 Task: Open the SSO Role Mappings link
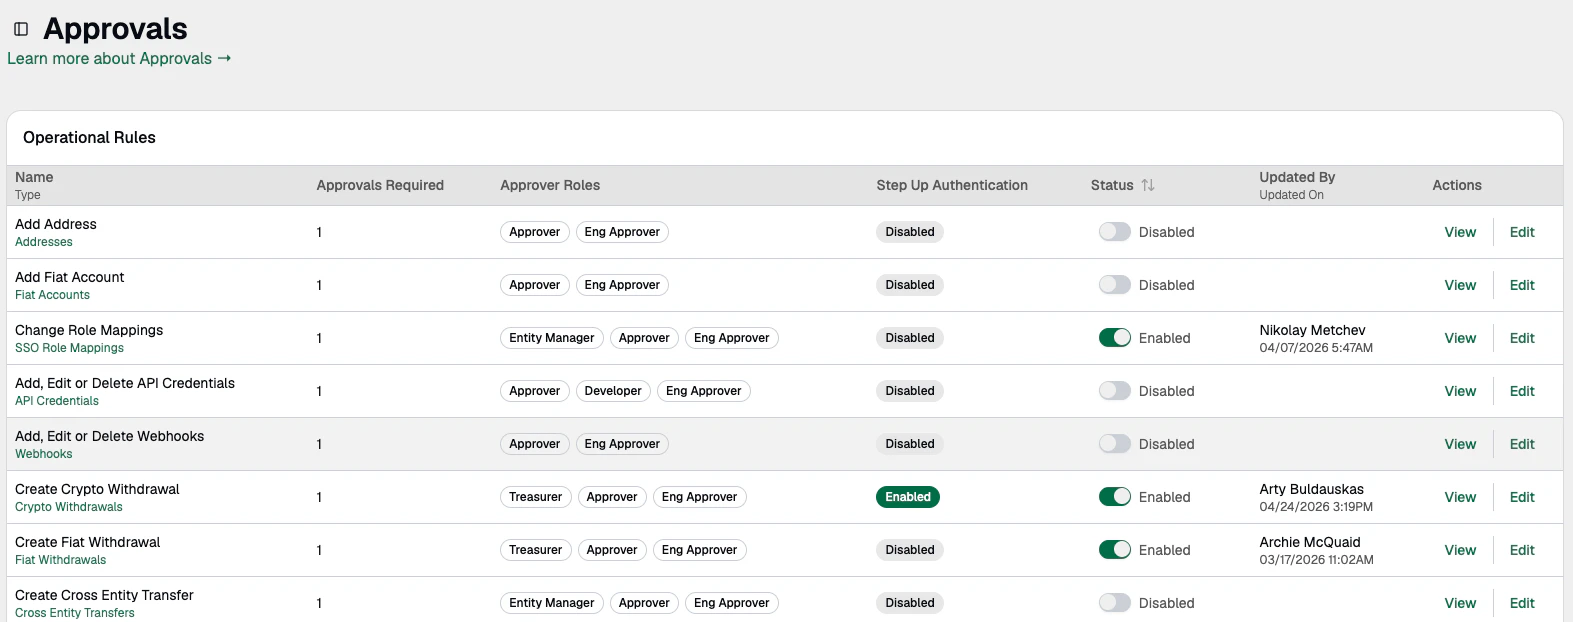coord(69,348)
